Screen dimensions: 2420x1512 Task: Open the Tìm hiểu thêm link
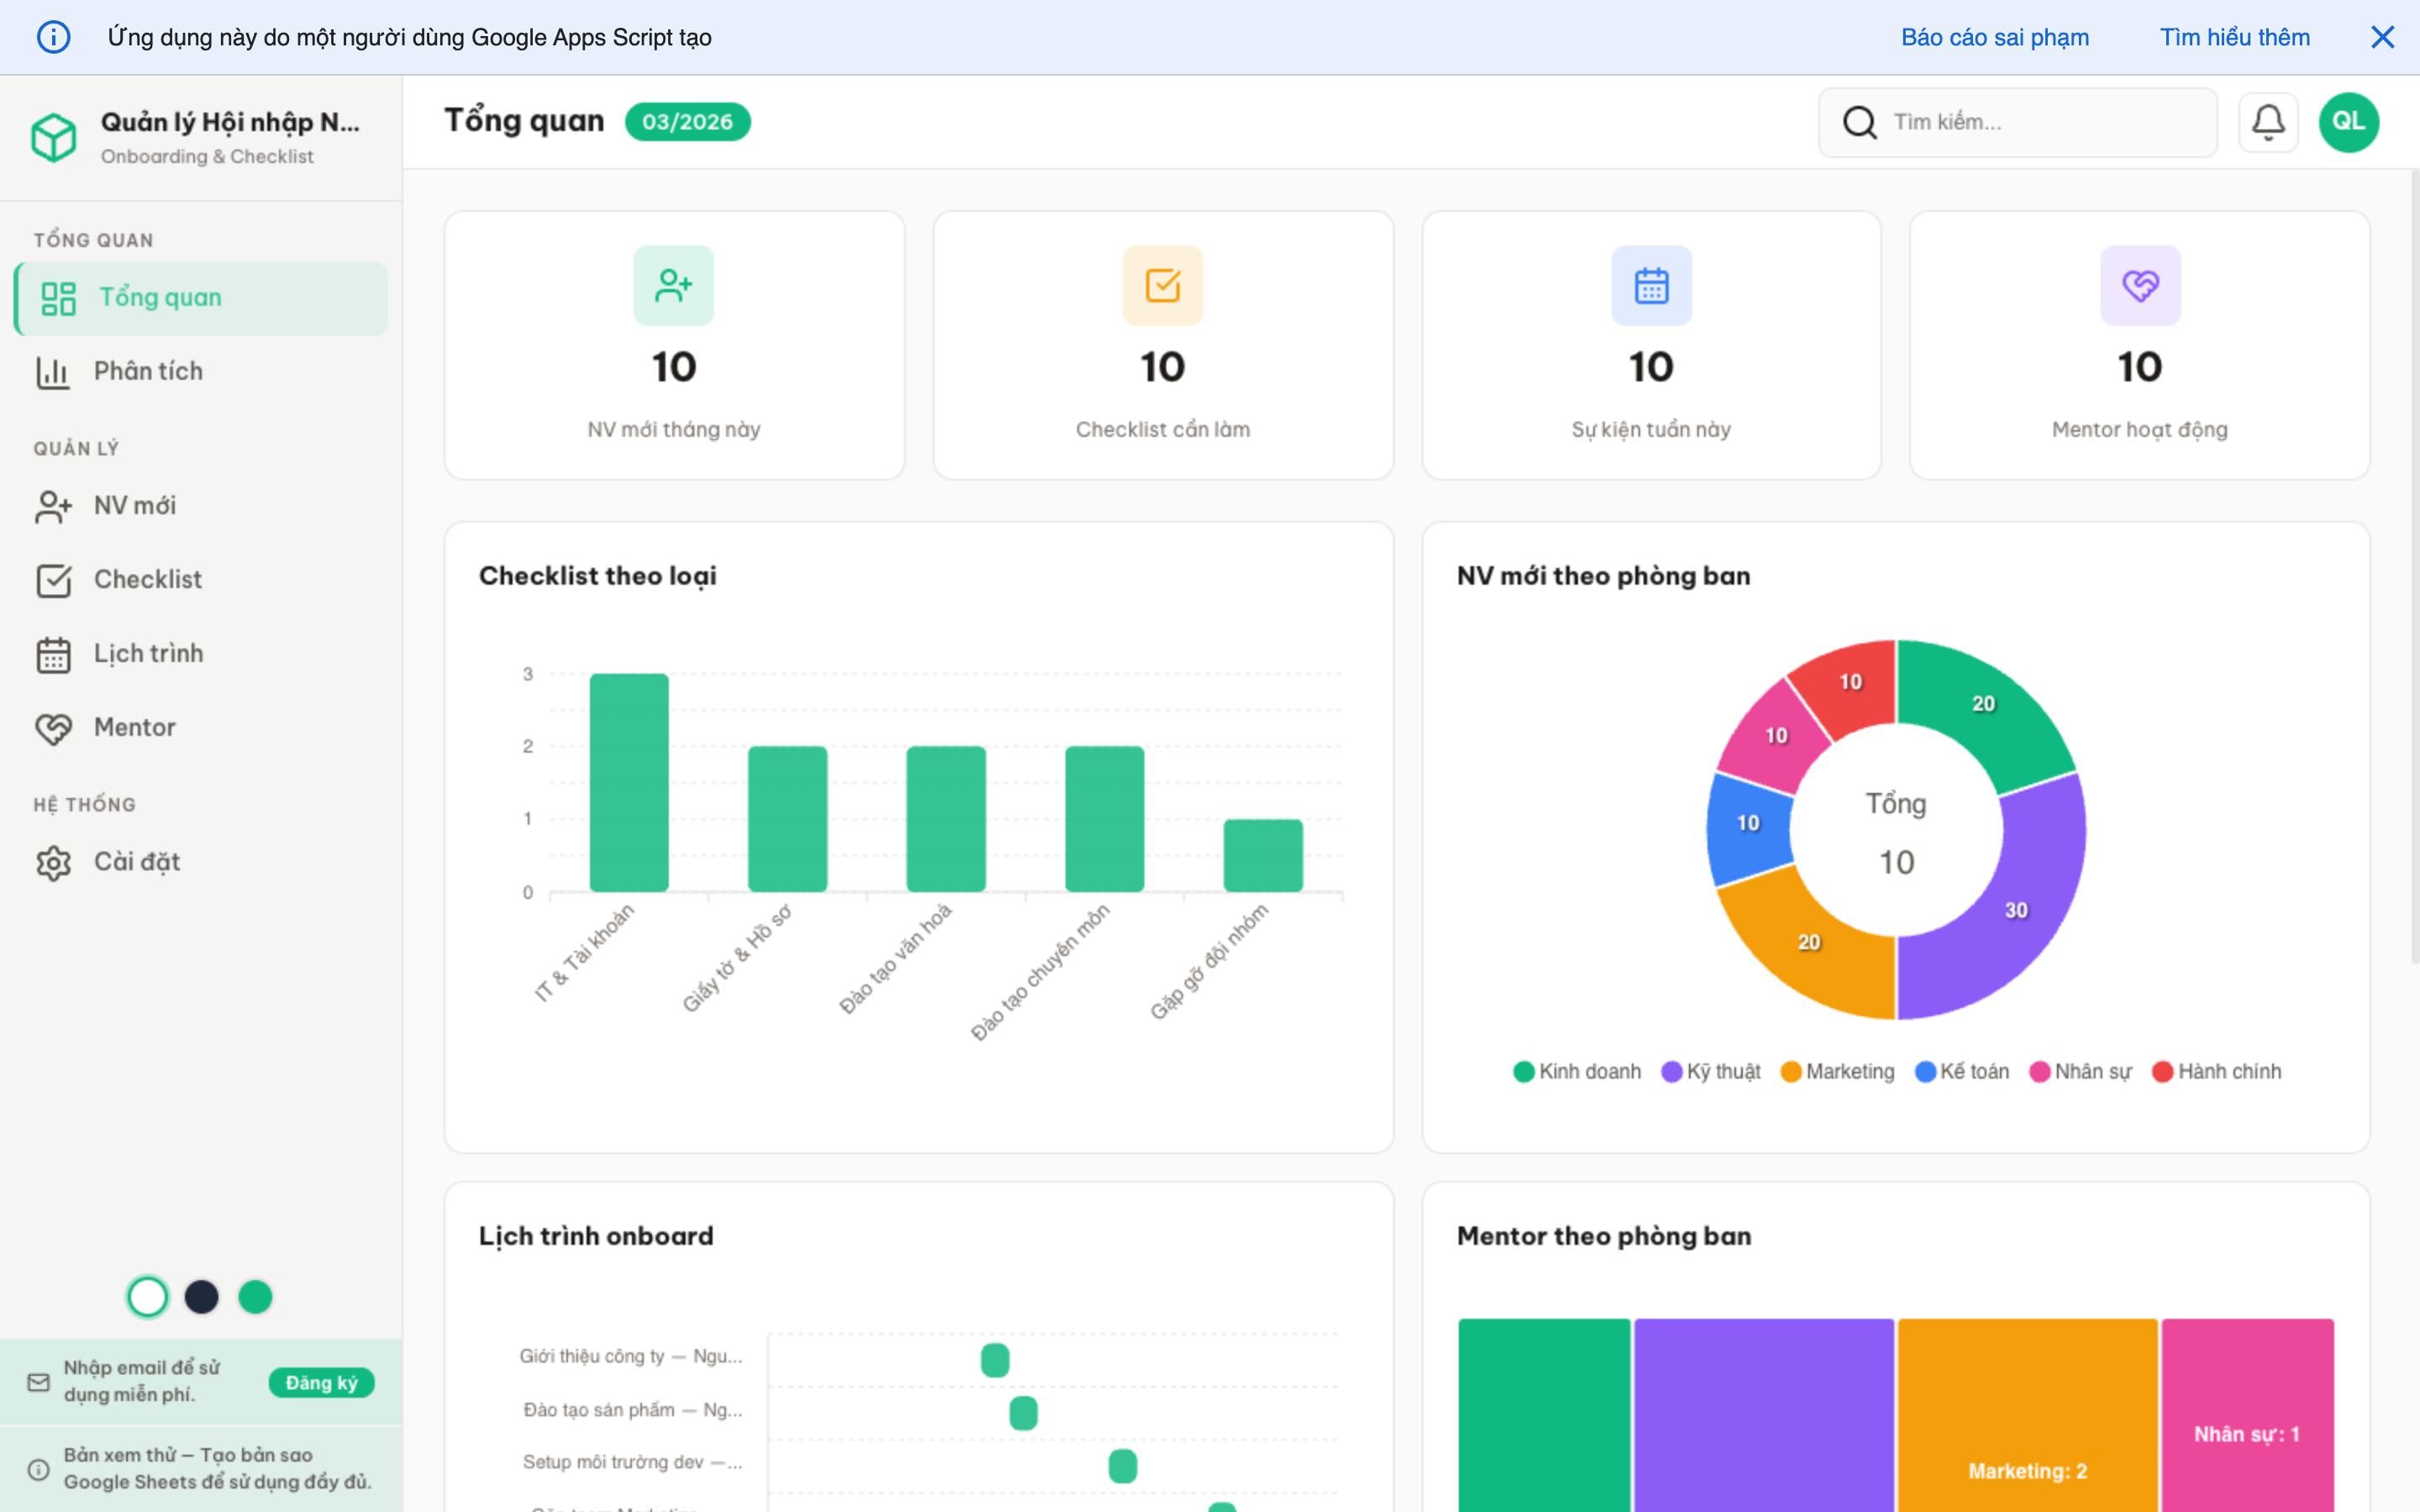tap(2234, 37)
